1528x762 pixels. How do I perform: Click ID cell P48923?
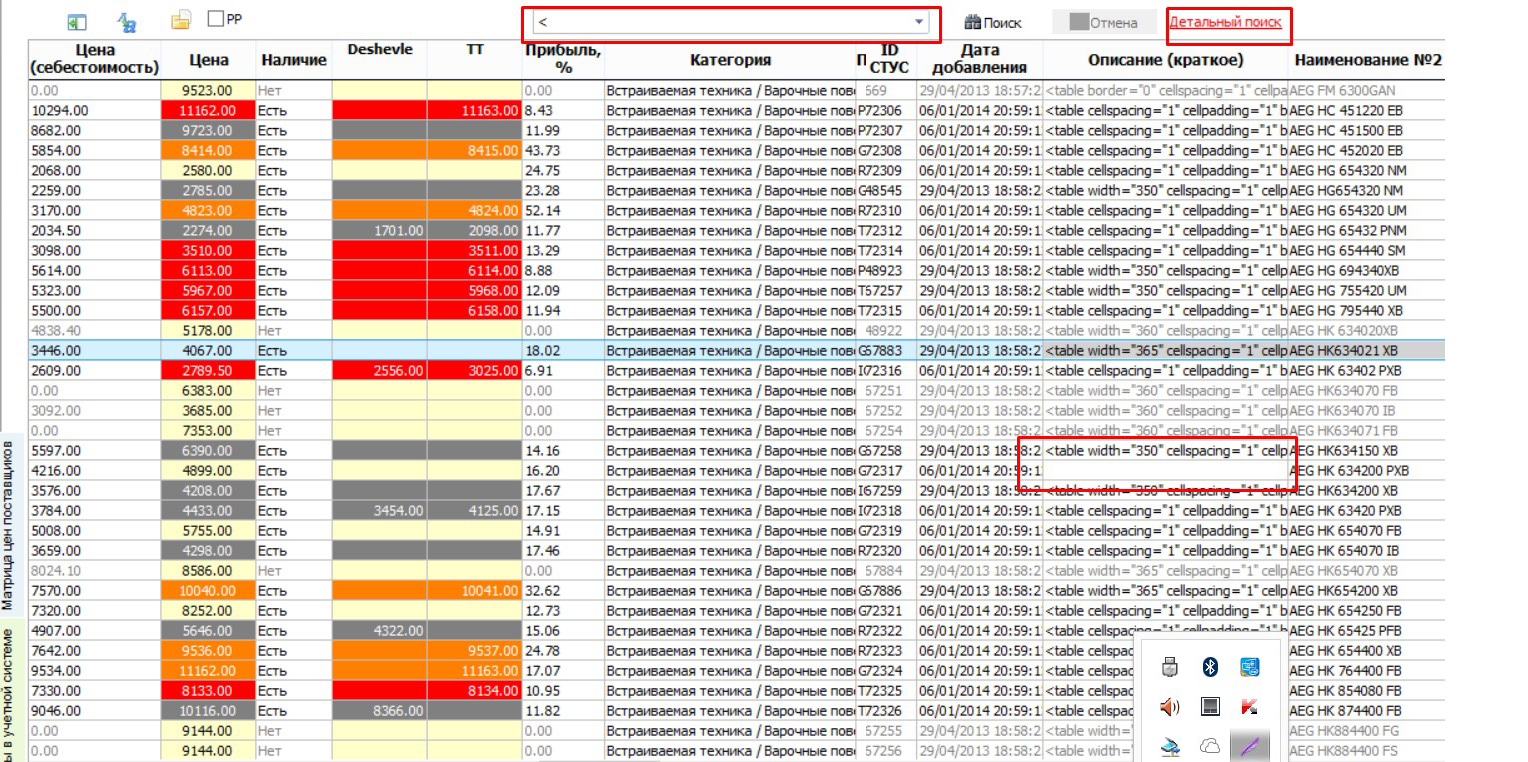[x=886, y=271]
